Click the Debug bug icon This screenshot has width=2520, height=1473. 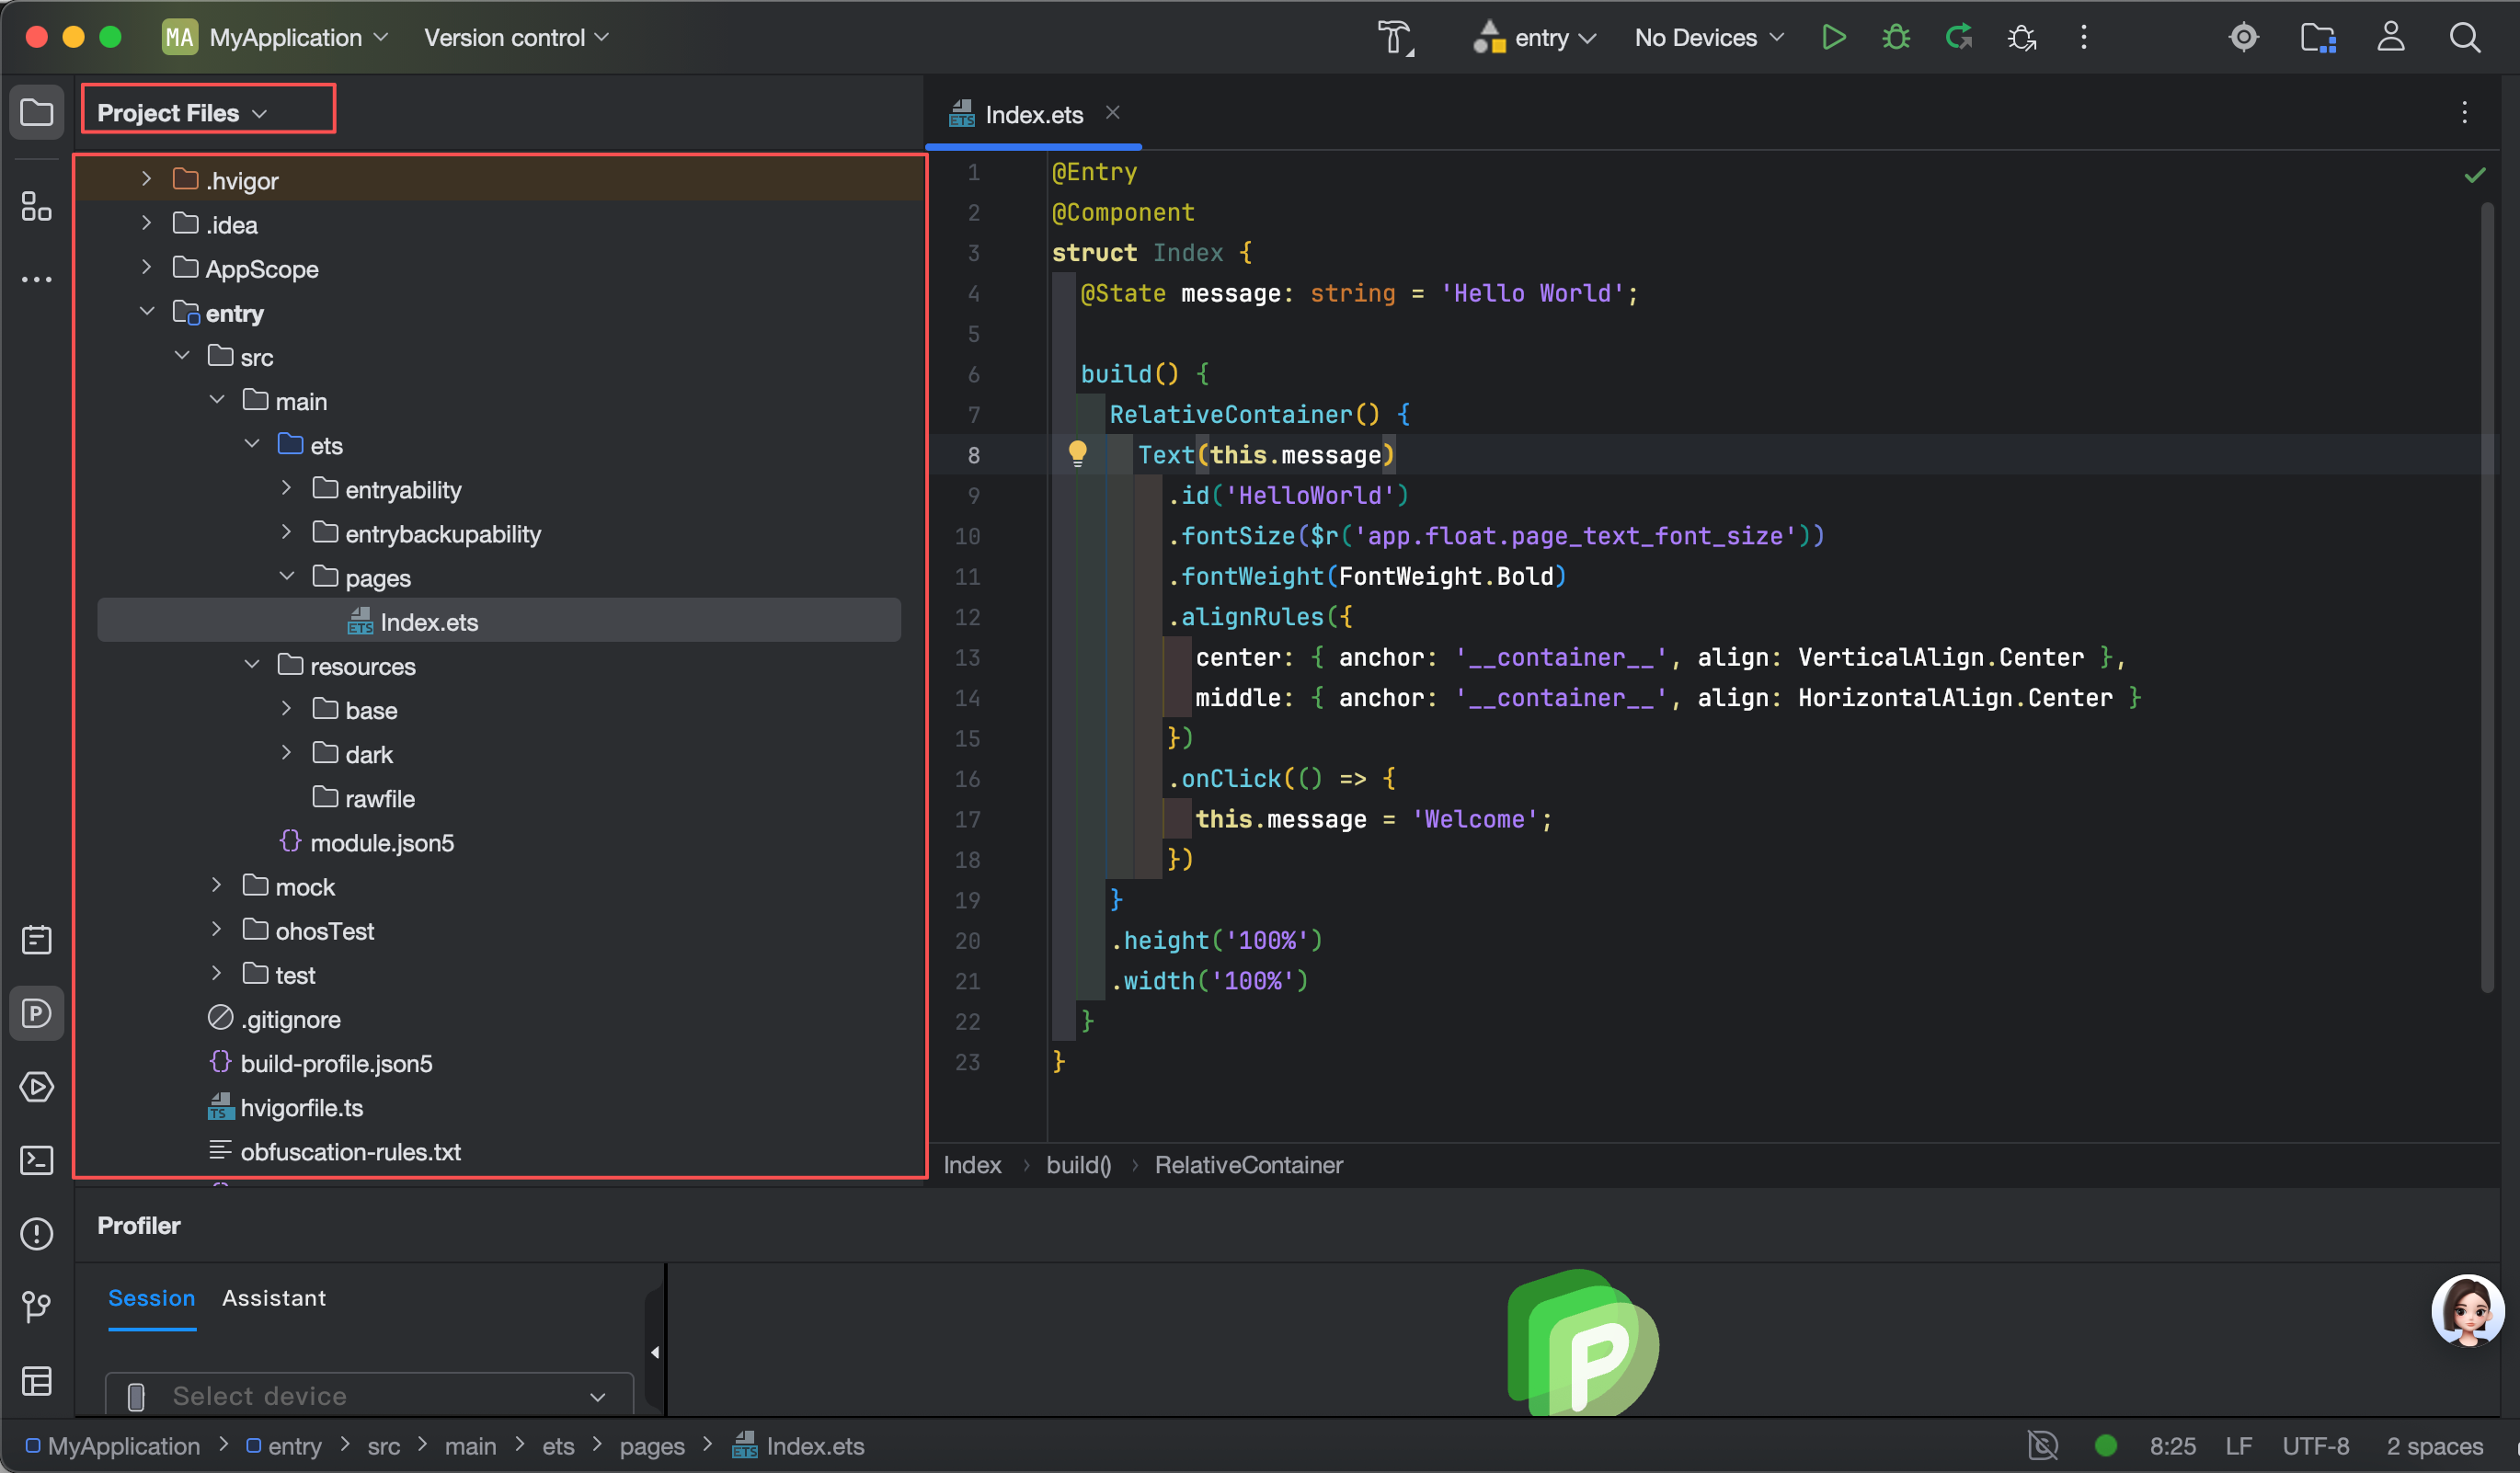coord(1895,38)
